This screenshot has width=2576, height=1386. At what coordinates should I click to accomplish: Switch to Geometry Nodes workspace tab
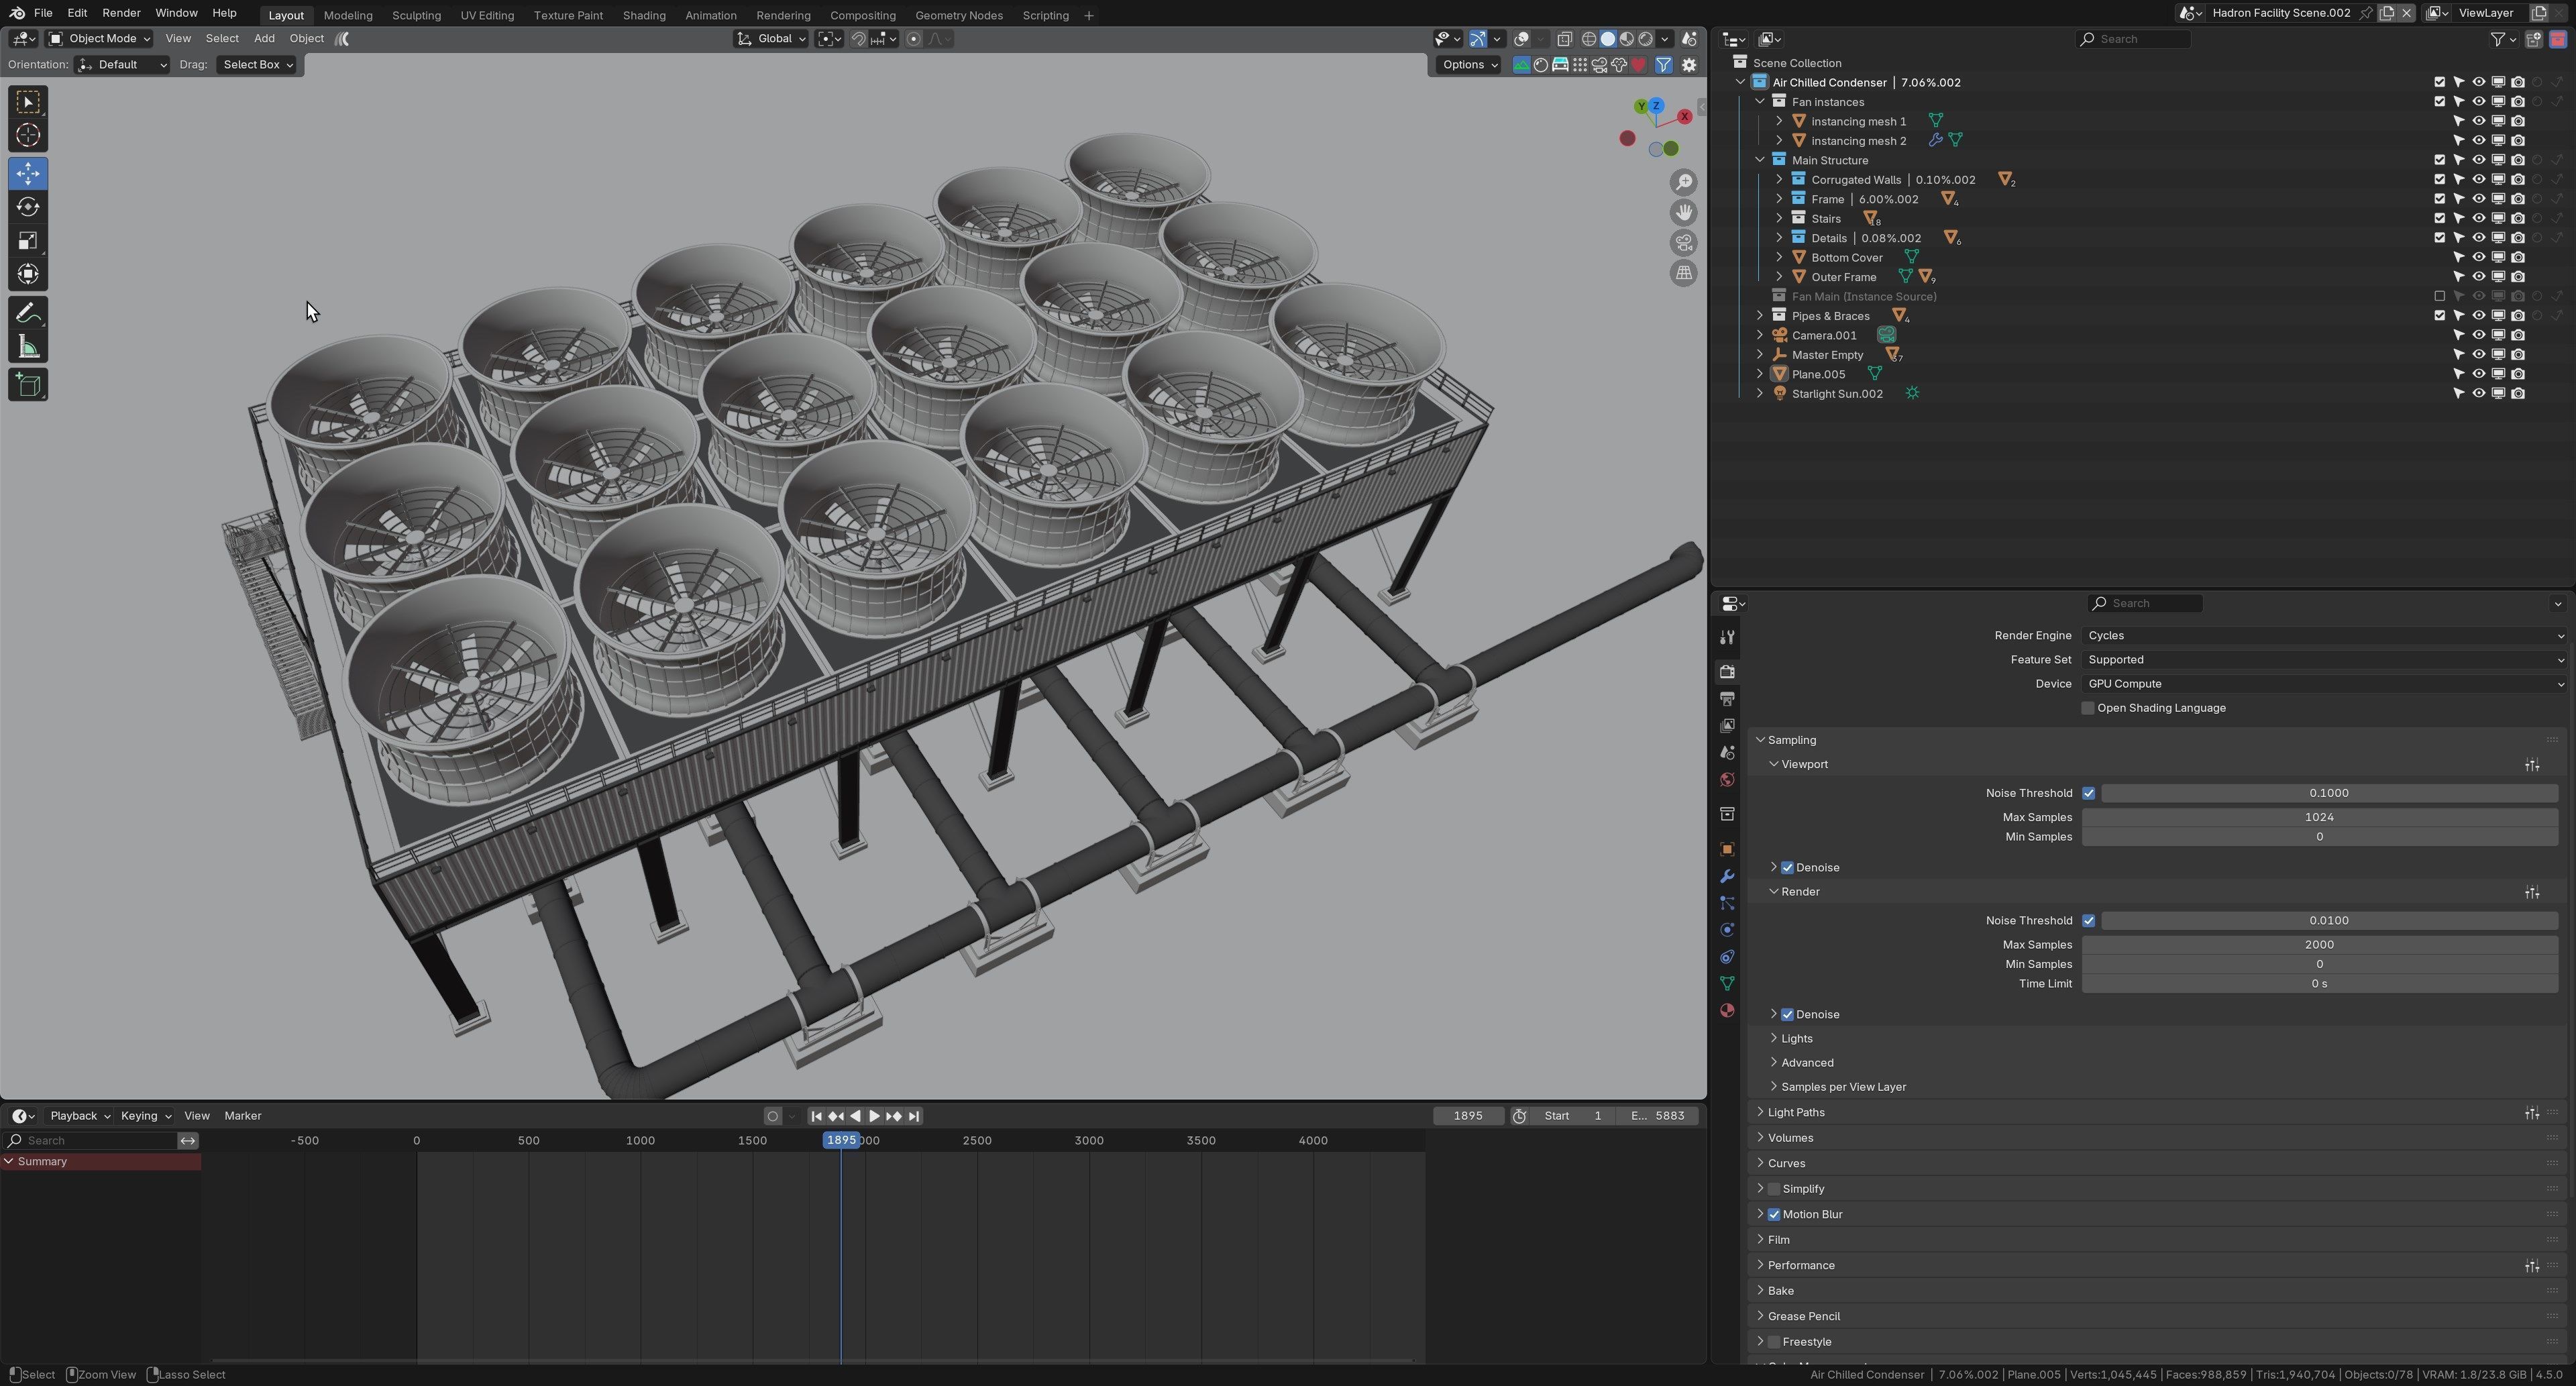[958, 15]
